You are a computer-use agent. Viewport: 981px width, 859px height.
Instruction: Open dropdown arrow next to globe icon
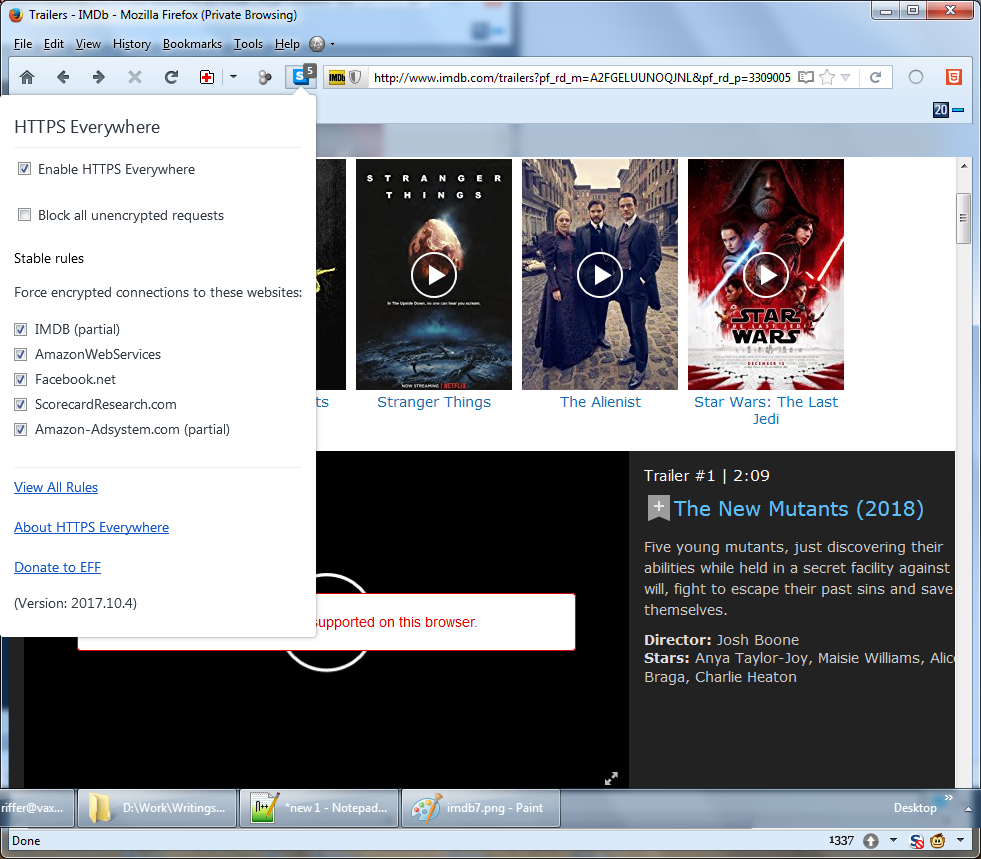point(332,44)
